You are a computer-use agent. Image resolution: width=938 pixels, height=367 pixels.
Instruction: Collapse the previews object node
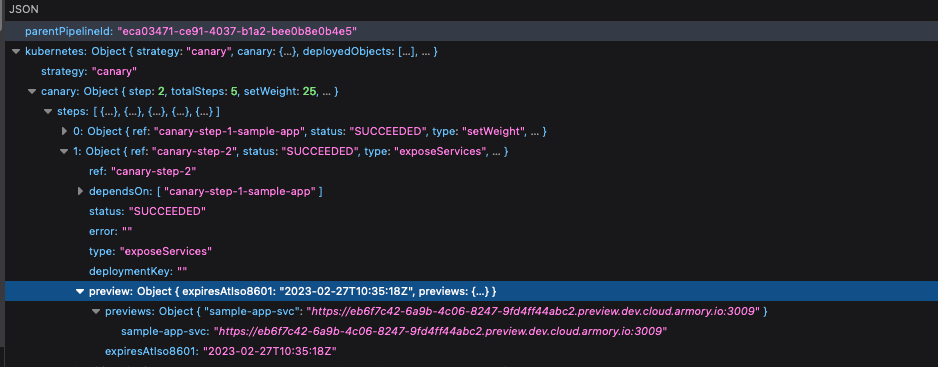pos(96,311)
